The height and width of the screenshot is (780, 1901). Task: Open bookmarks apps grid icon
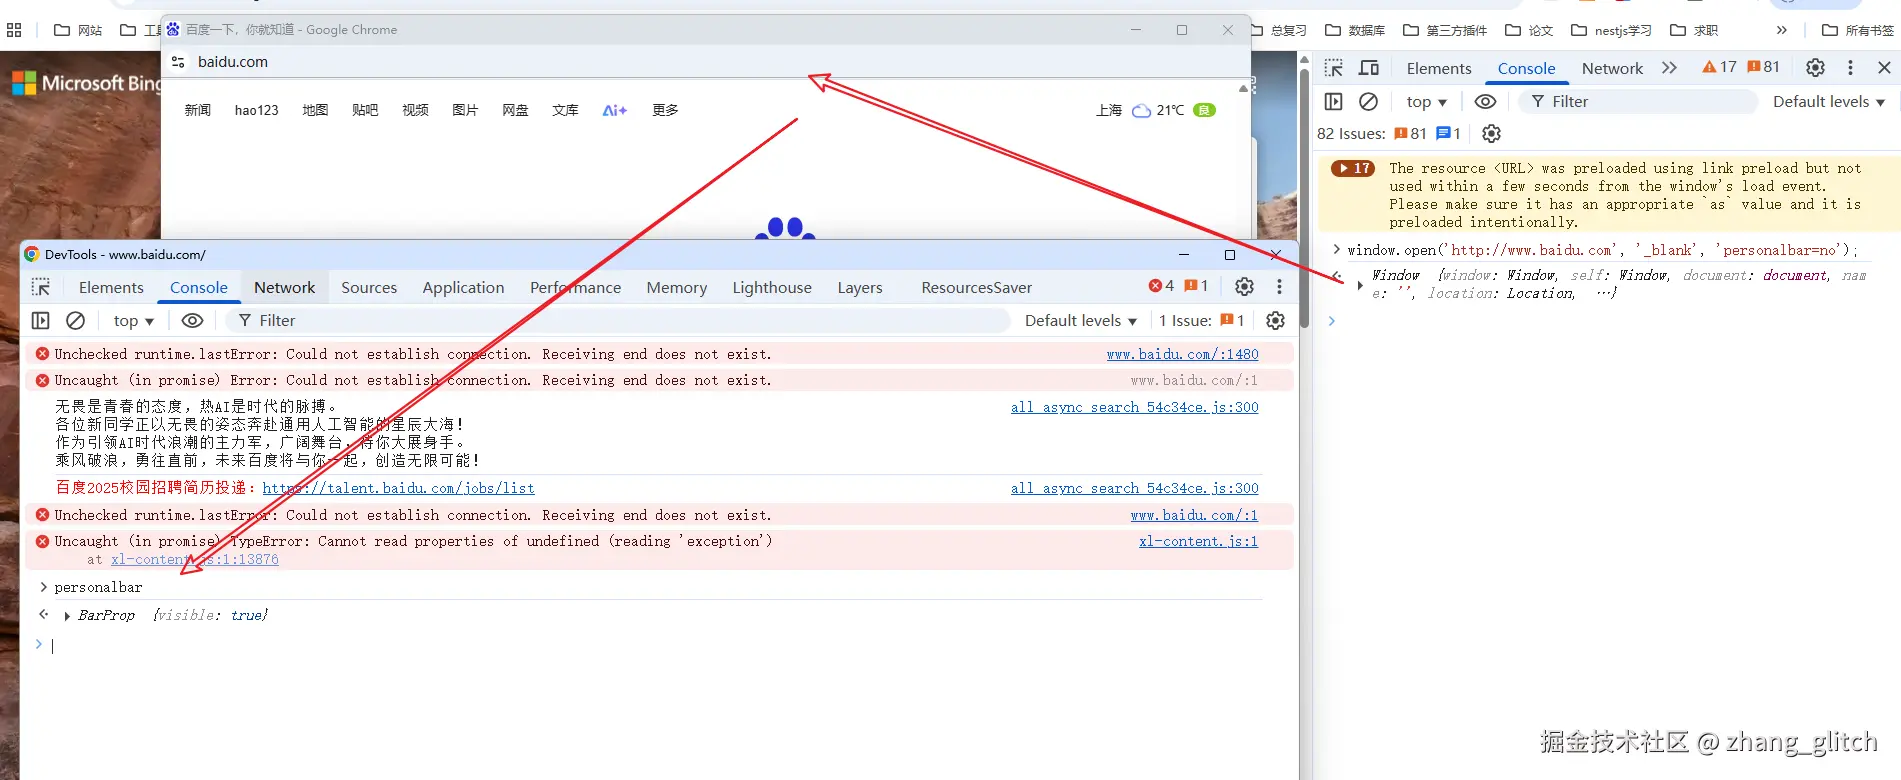point(14,30)
